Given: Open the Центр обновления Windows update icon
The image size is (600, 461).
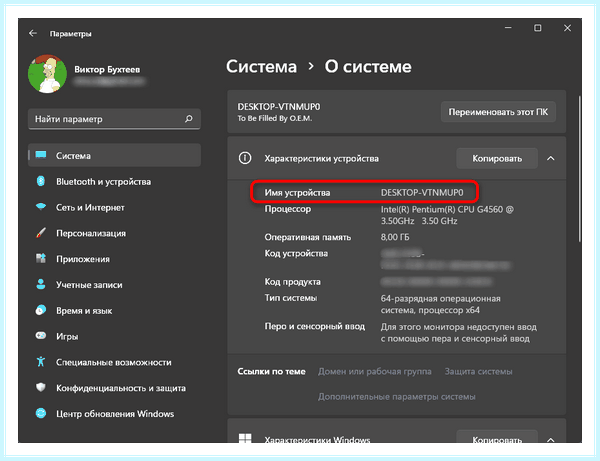Looking at the screenshot, I should [x=41, y=413].
